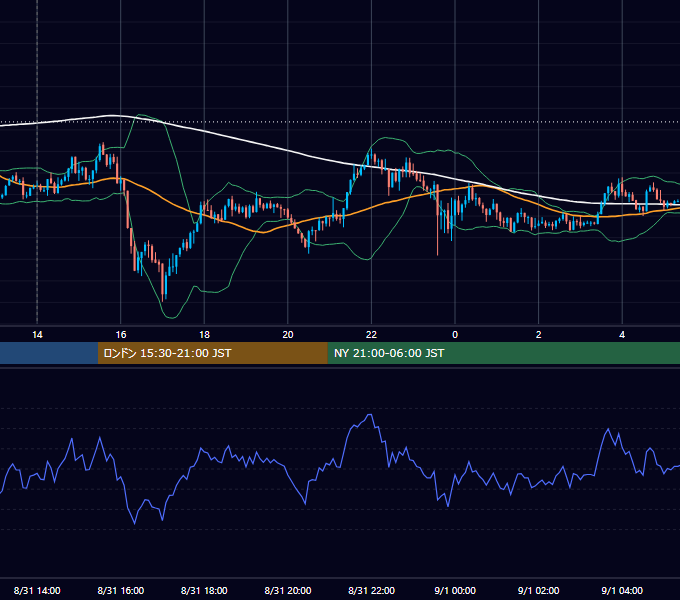Click the 22 hour axis label
The height and width of the screenshot is (600, 680).
click(371, 335)
